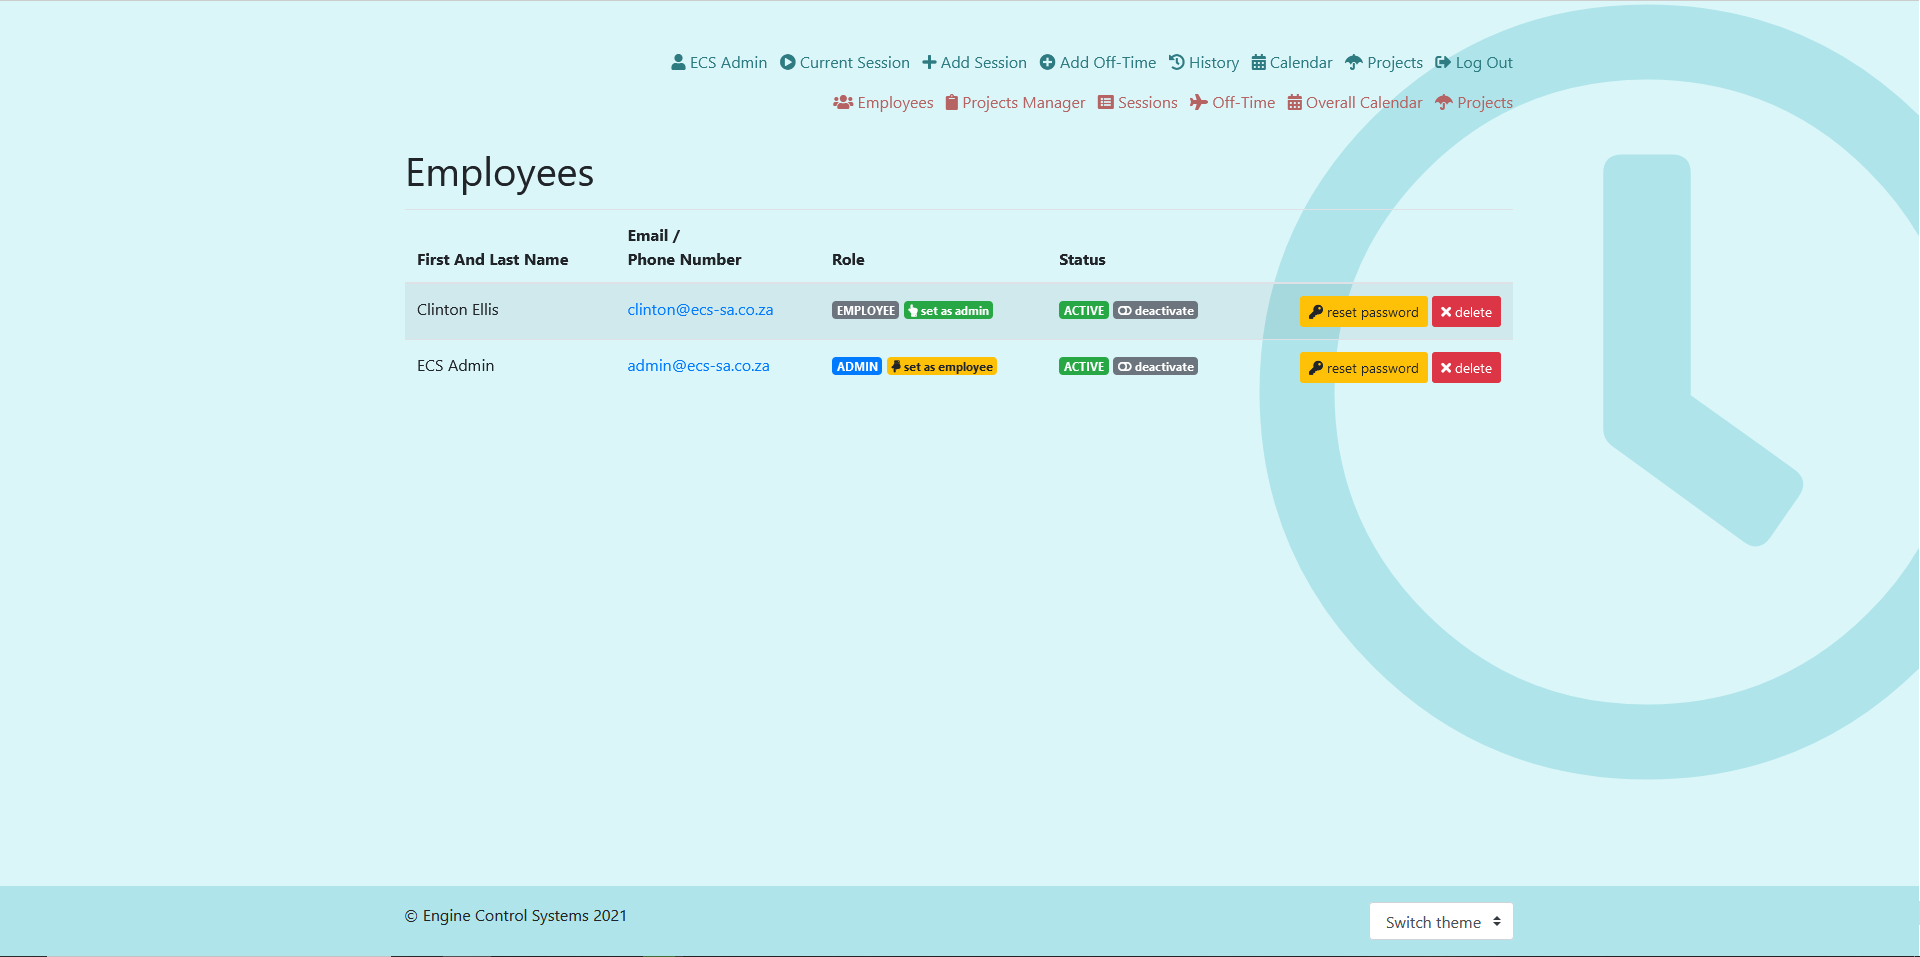The width and height of the screenshot is (1920, 957).
Task: Open the Switch theme dropdown
Action: click(1440, 921)
